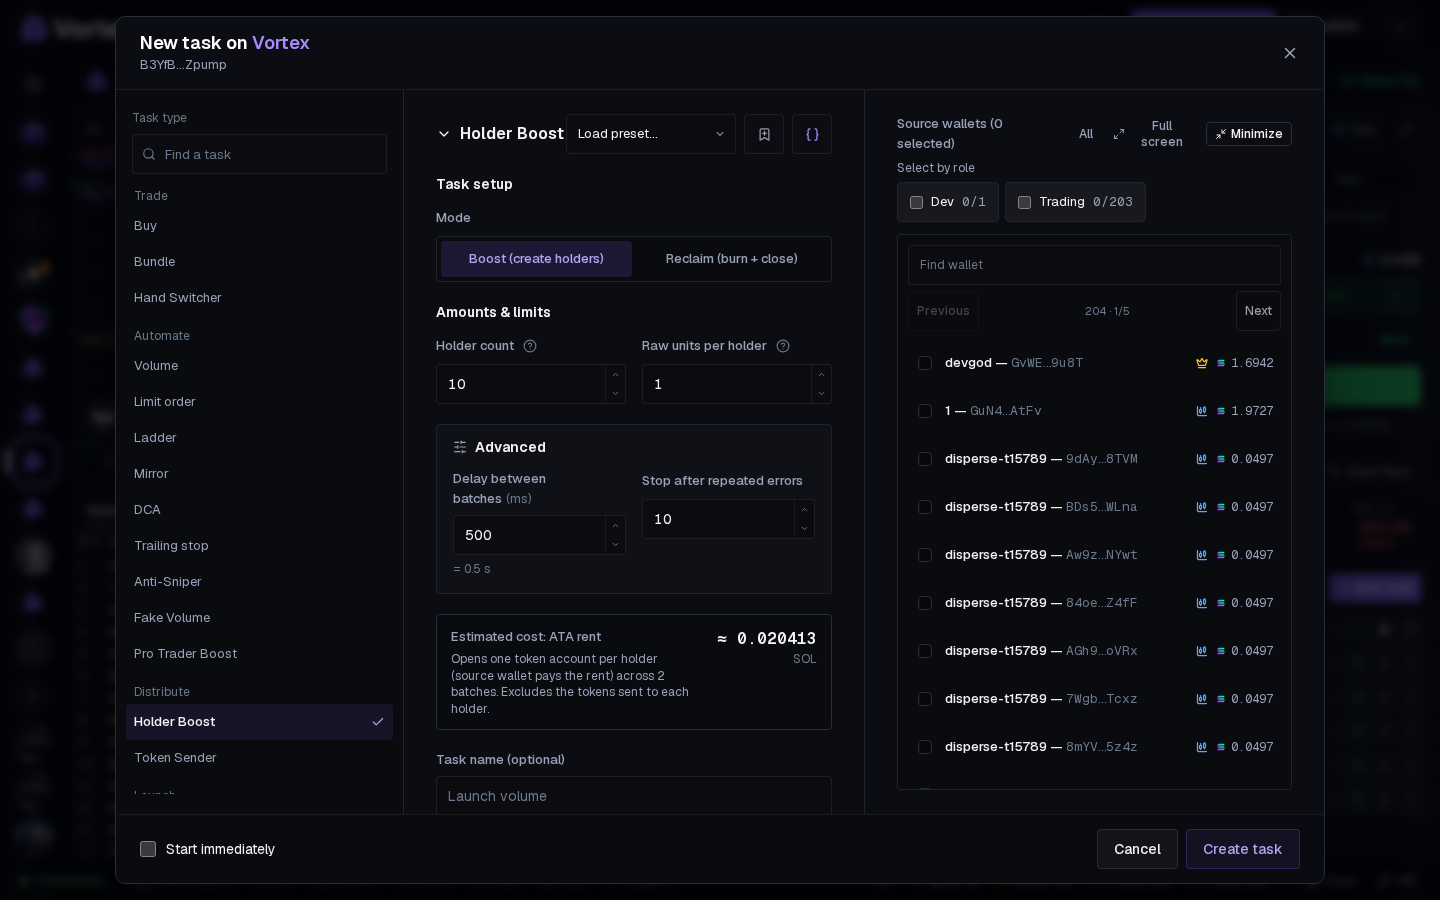Click chart icon on wallet 1 GuN4..AtFv

click(x=1202, y=411)
